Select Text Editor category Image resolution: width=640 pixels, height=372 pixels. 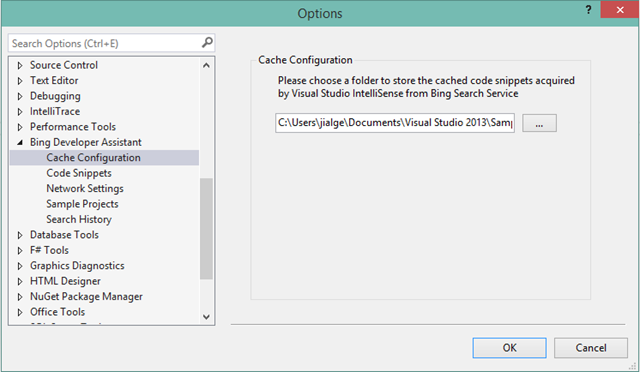(x=54, y=80)
